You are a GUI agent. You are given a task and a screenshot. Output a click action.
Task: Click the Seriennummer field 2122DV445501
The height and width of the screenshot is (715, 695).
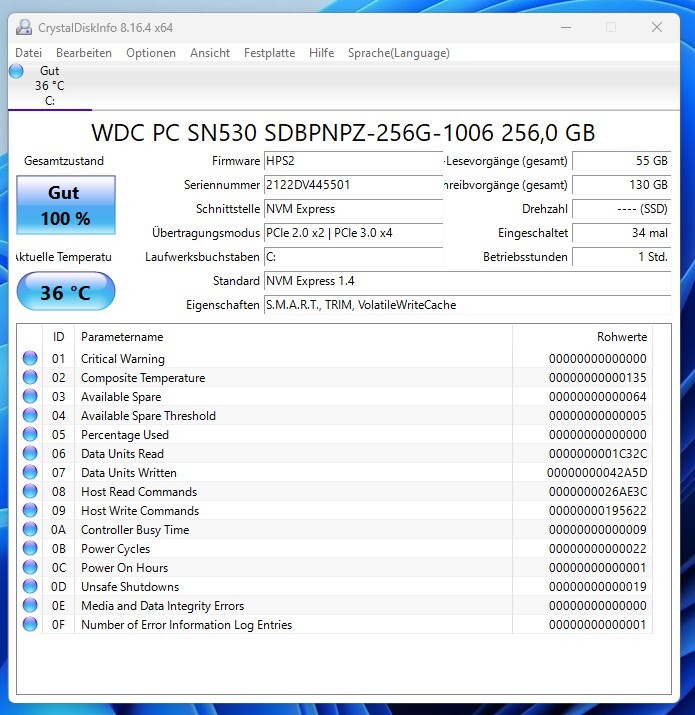[x=353, y=185]
